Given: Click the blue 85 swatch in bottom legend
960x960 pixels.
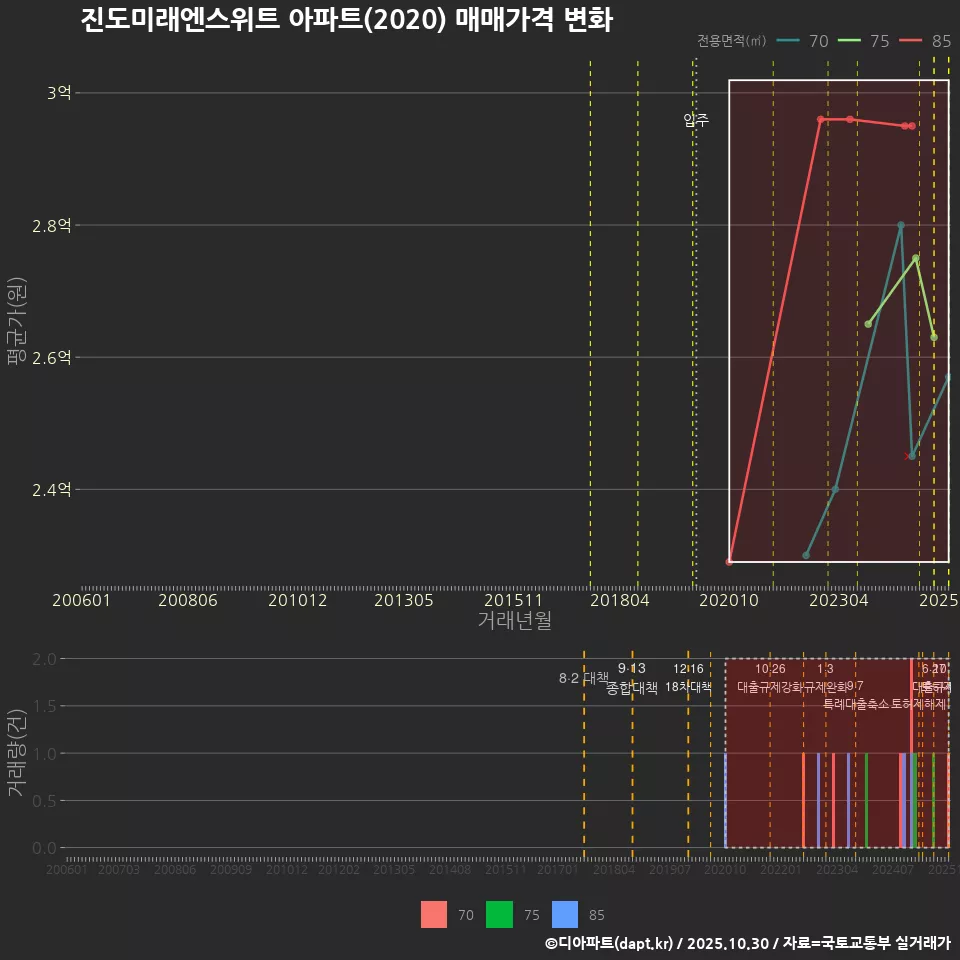Looking at the screenshot, I should 566,915.
